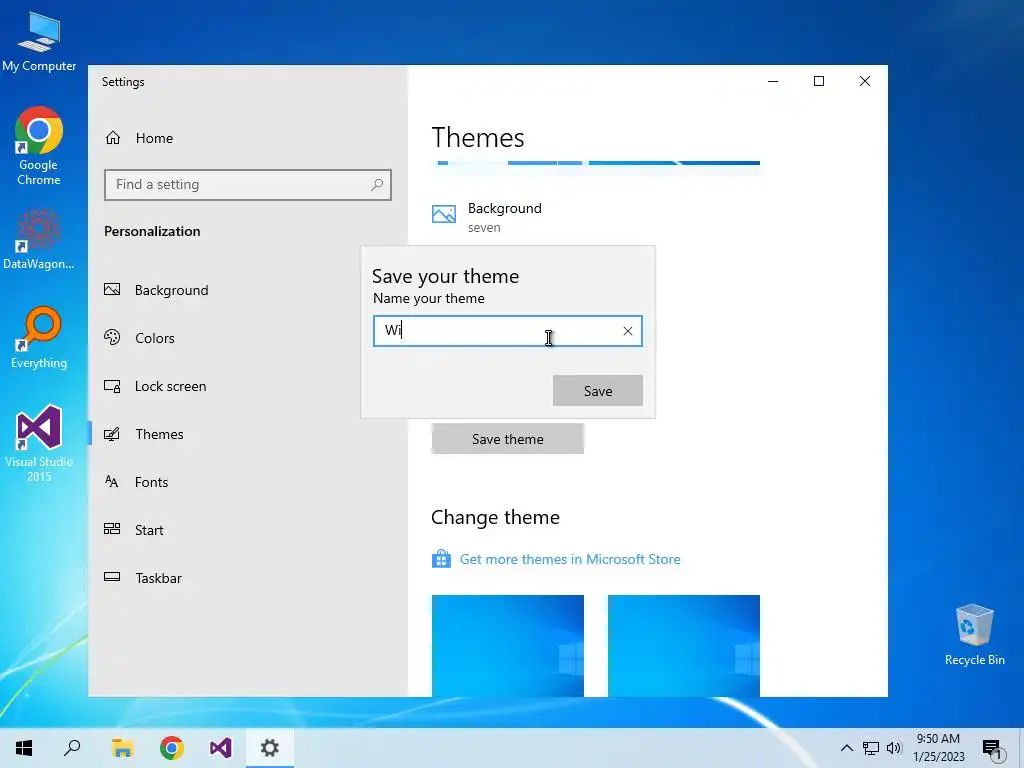Screen dimensions: 1024x768
Task: Show hidden system tray icons
Action: (x=846, y=748)
